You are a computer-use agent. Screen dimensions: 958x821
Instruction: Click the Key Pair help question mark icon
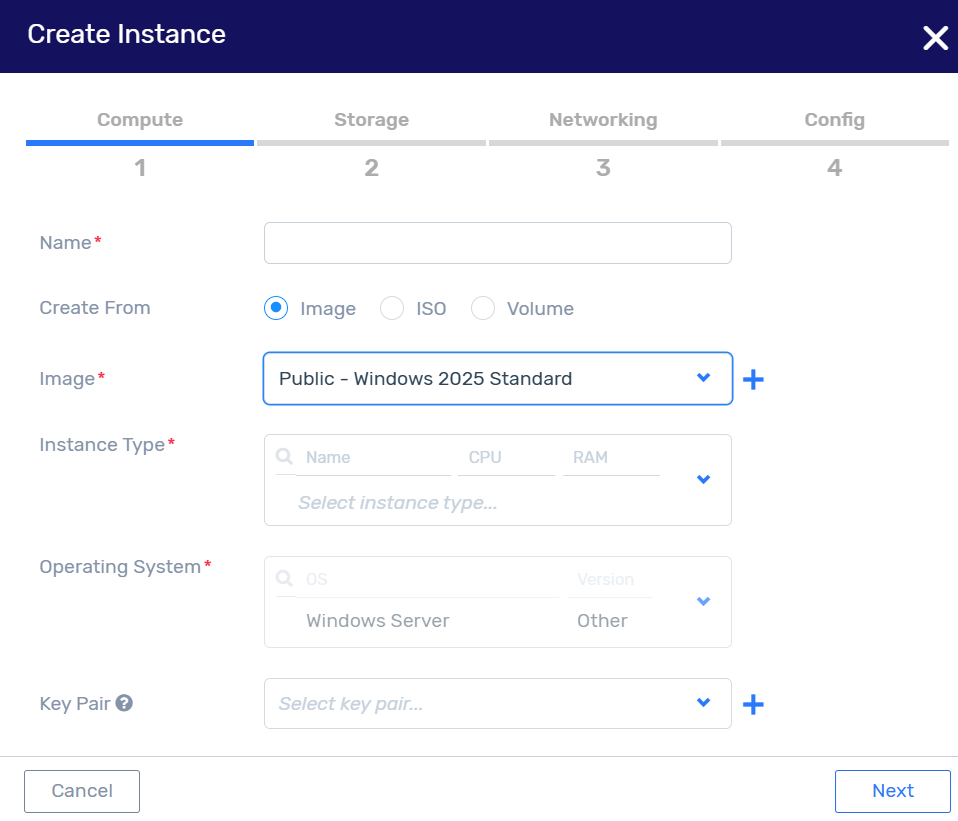[x=124, y=703]
